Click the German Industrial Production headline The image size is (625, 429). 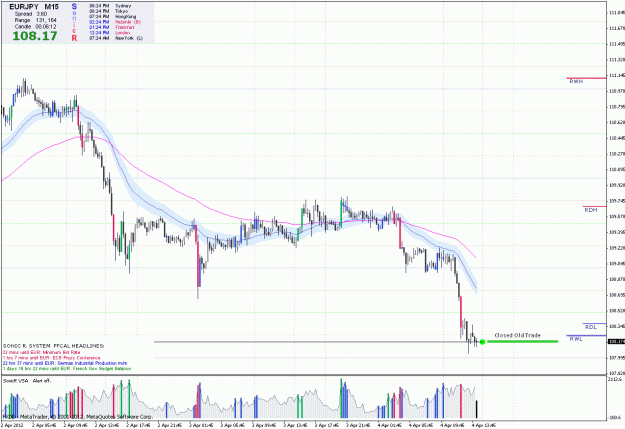[65, 363]
